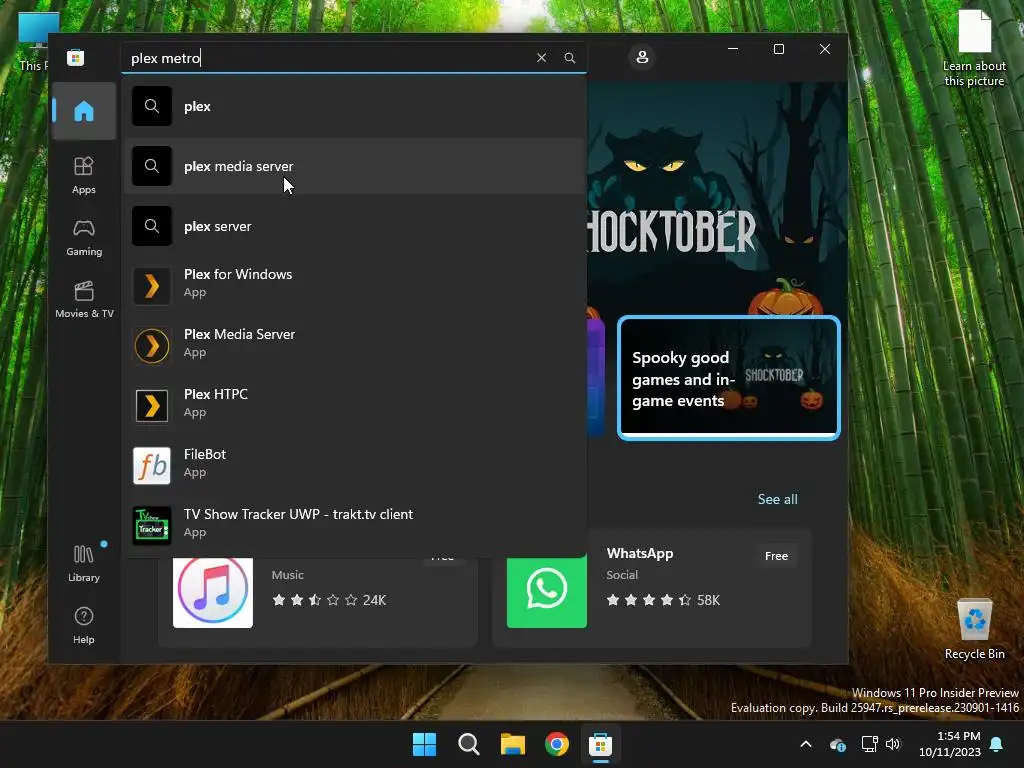Open Help in the sidebar

tap(84, 625)
